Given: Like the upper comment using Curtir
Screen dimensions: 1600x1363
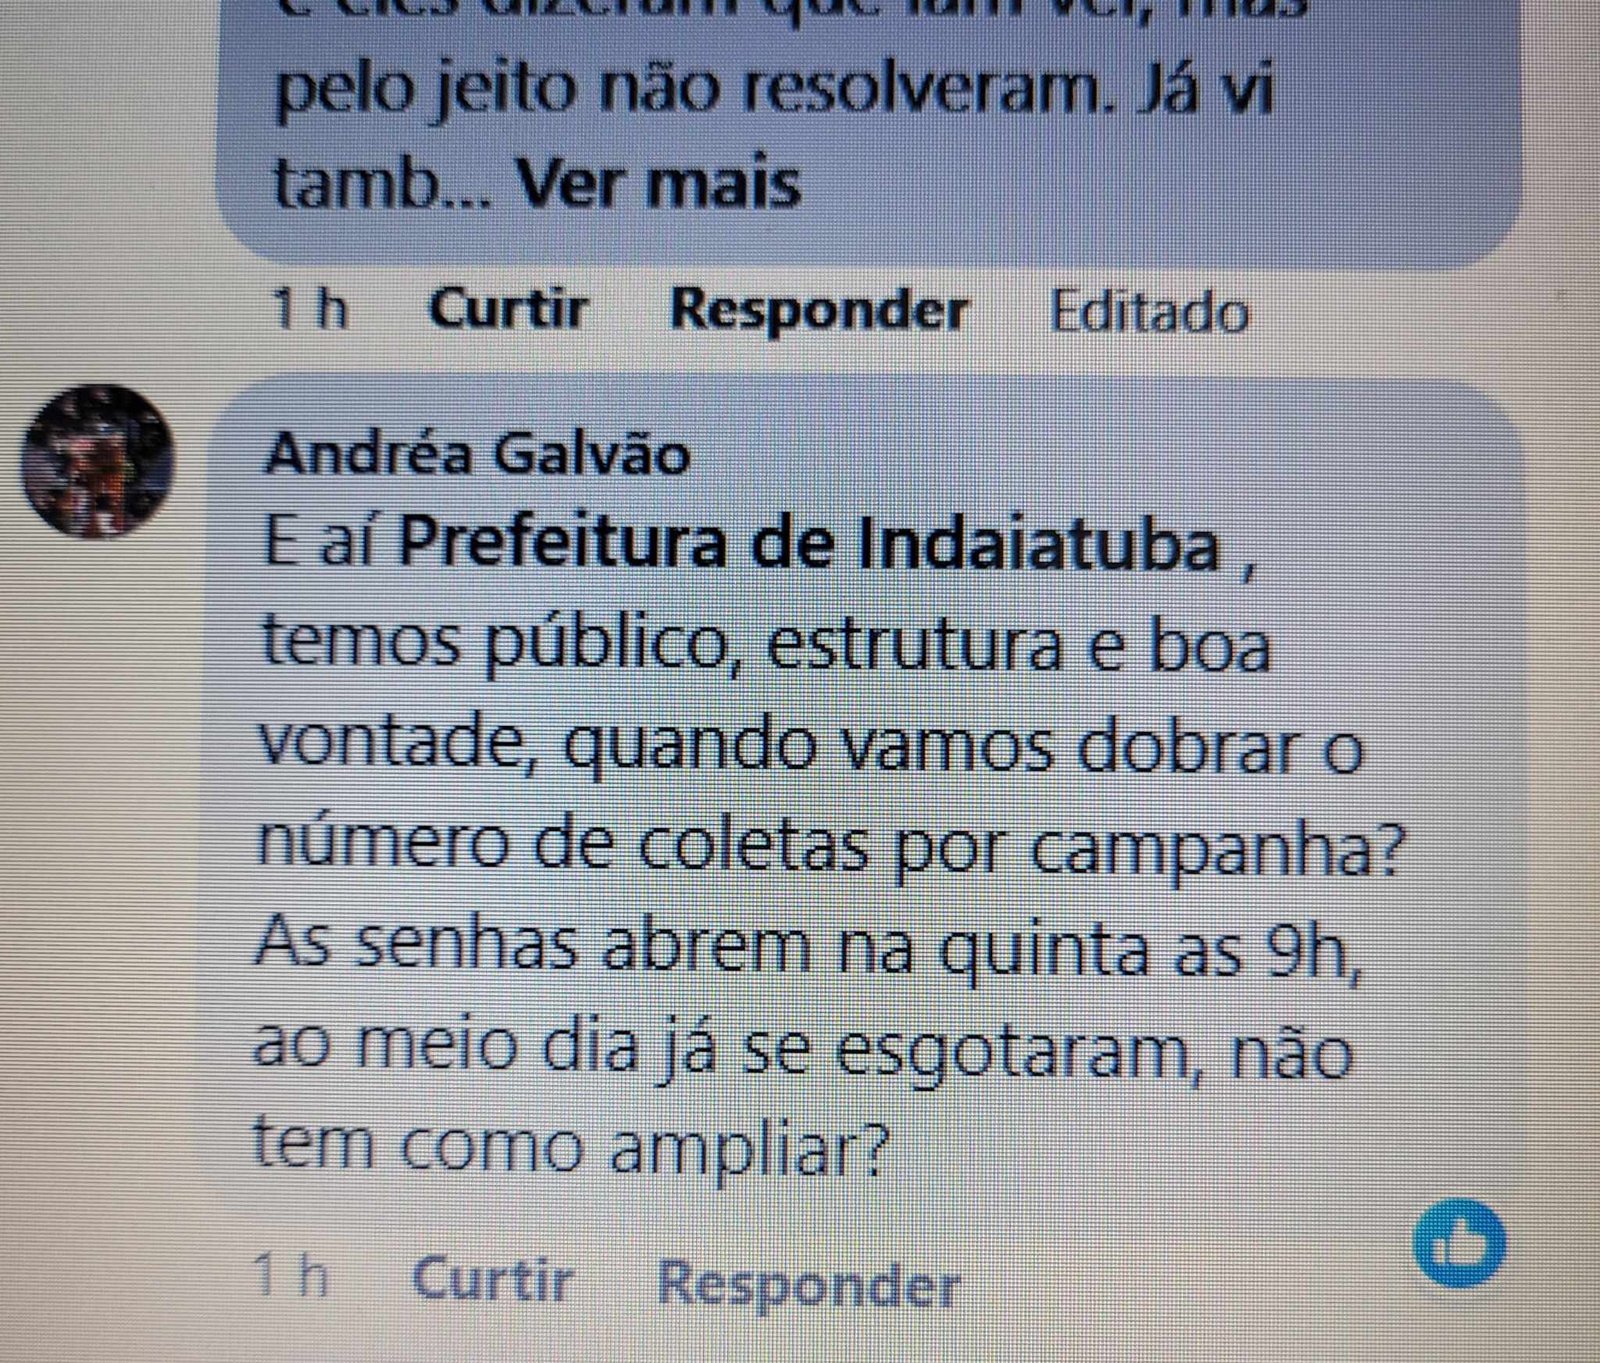Looking at the screenshot, I should pos(508,309).
